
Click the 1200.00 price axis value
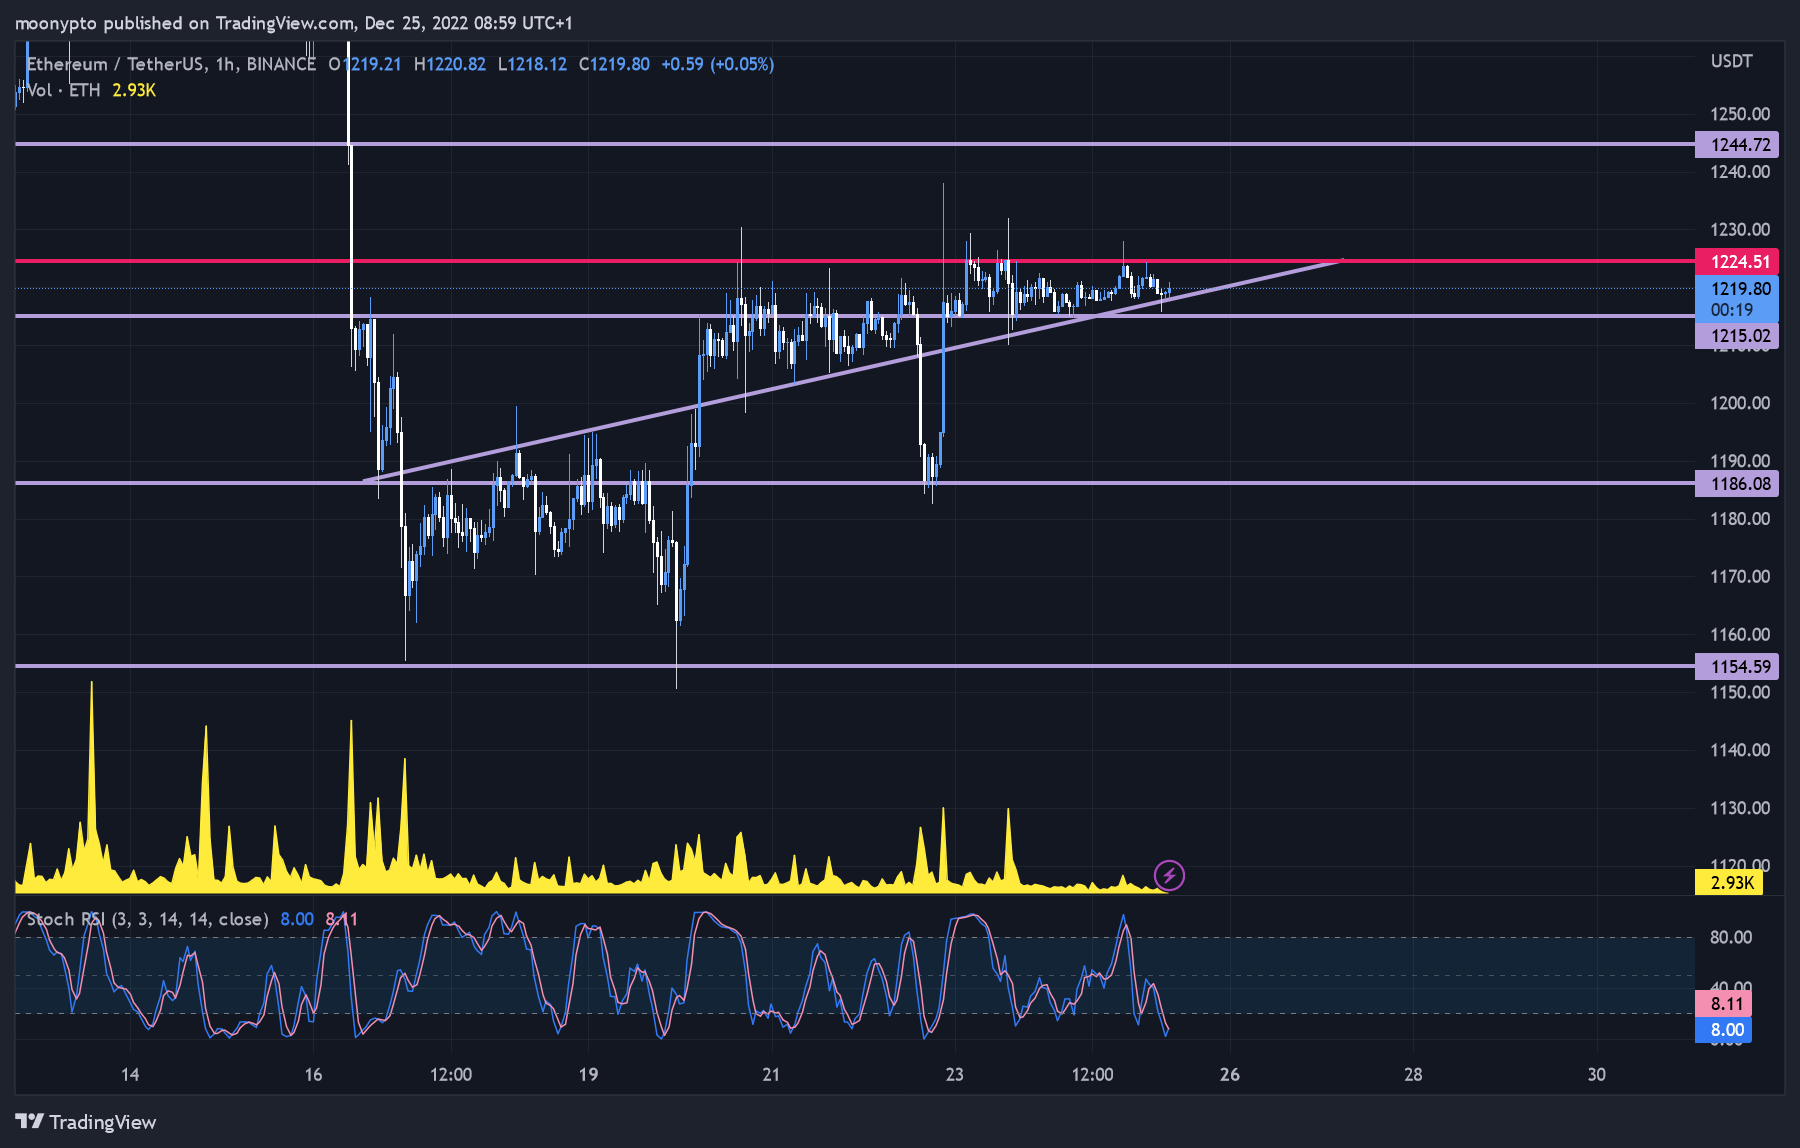click(x=1740, y=403)
